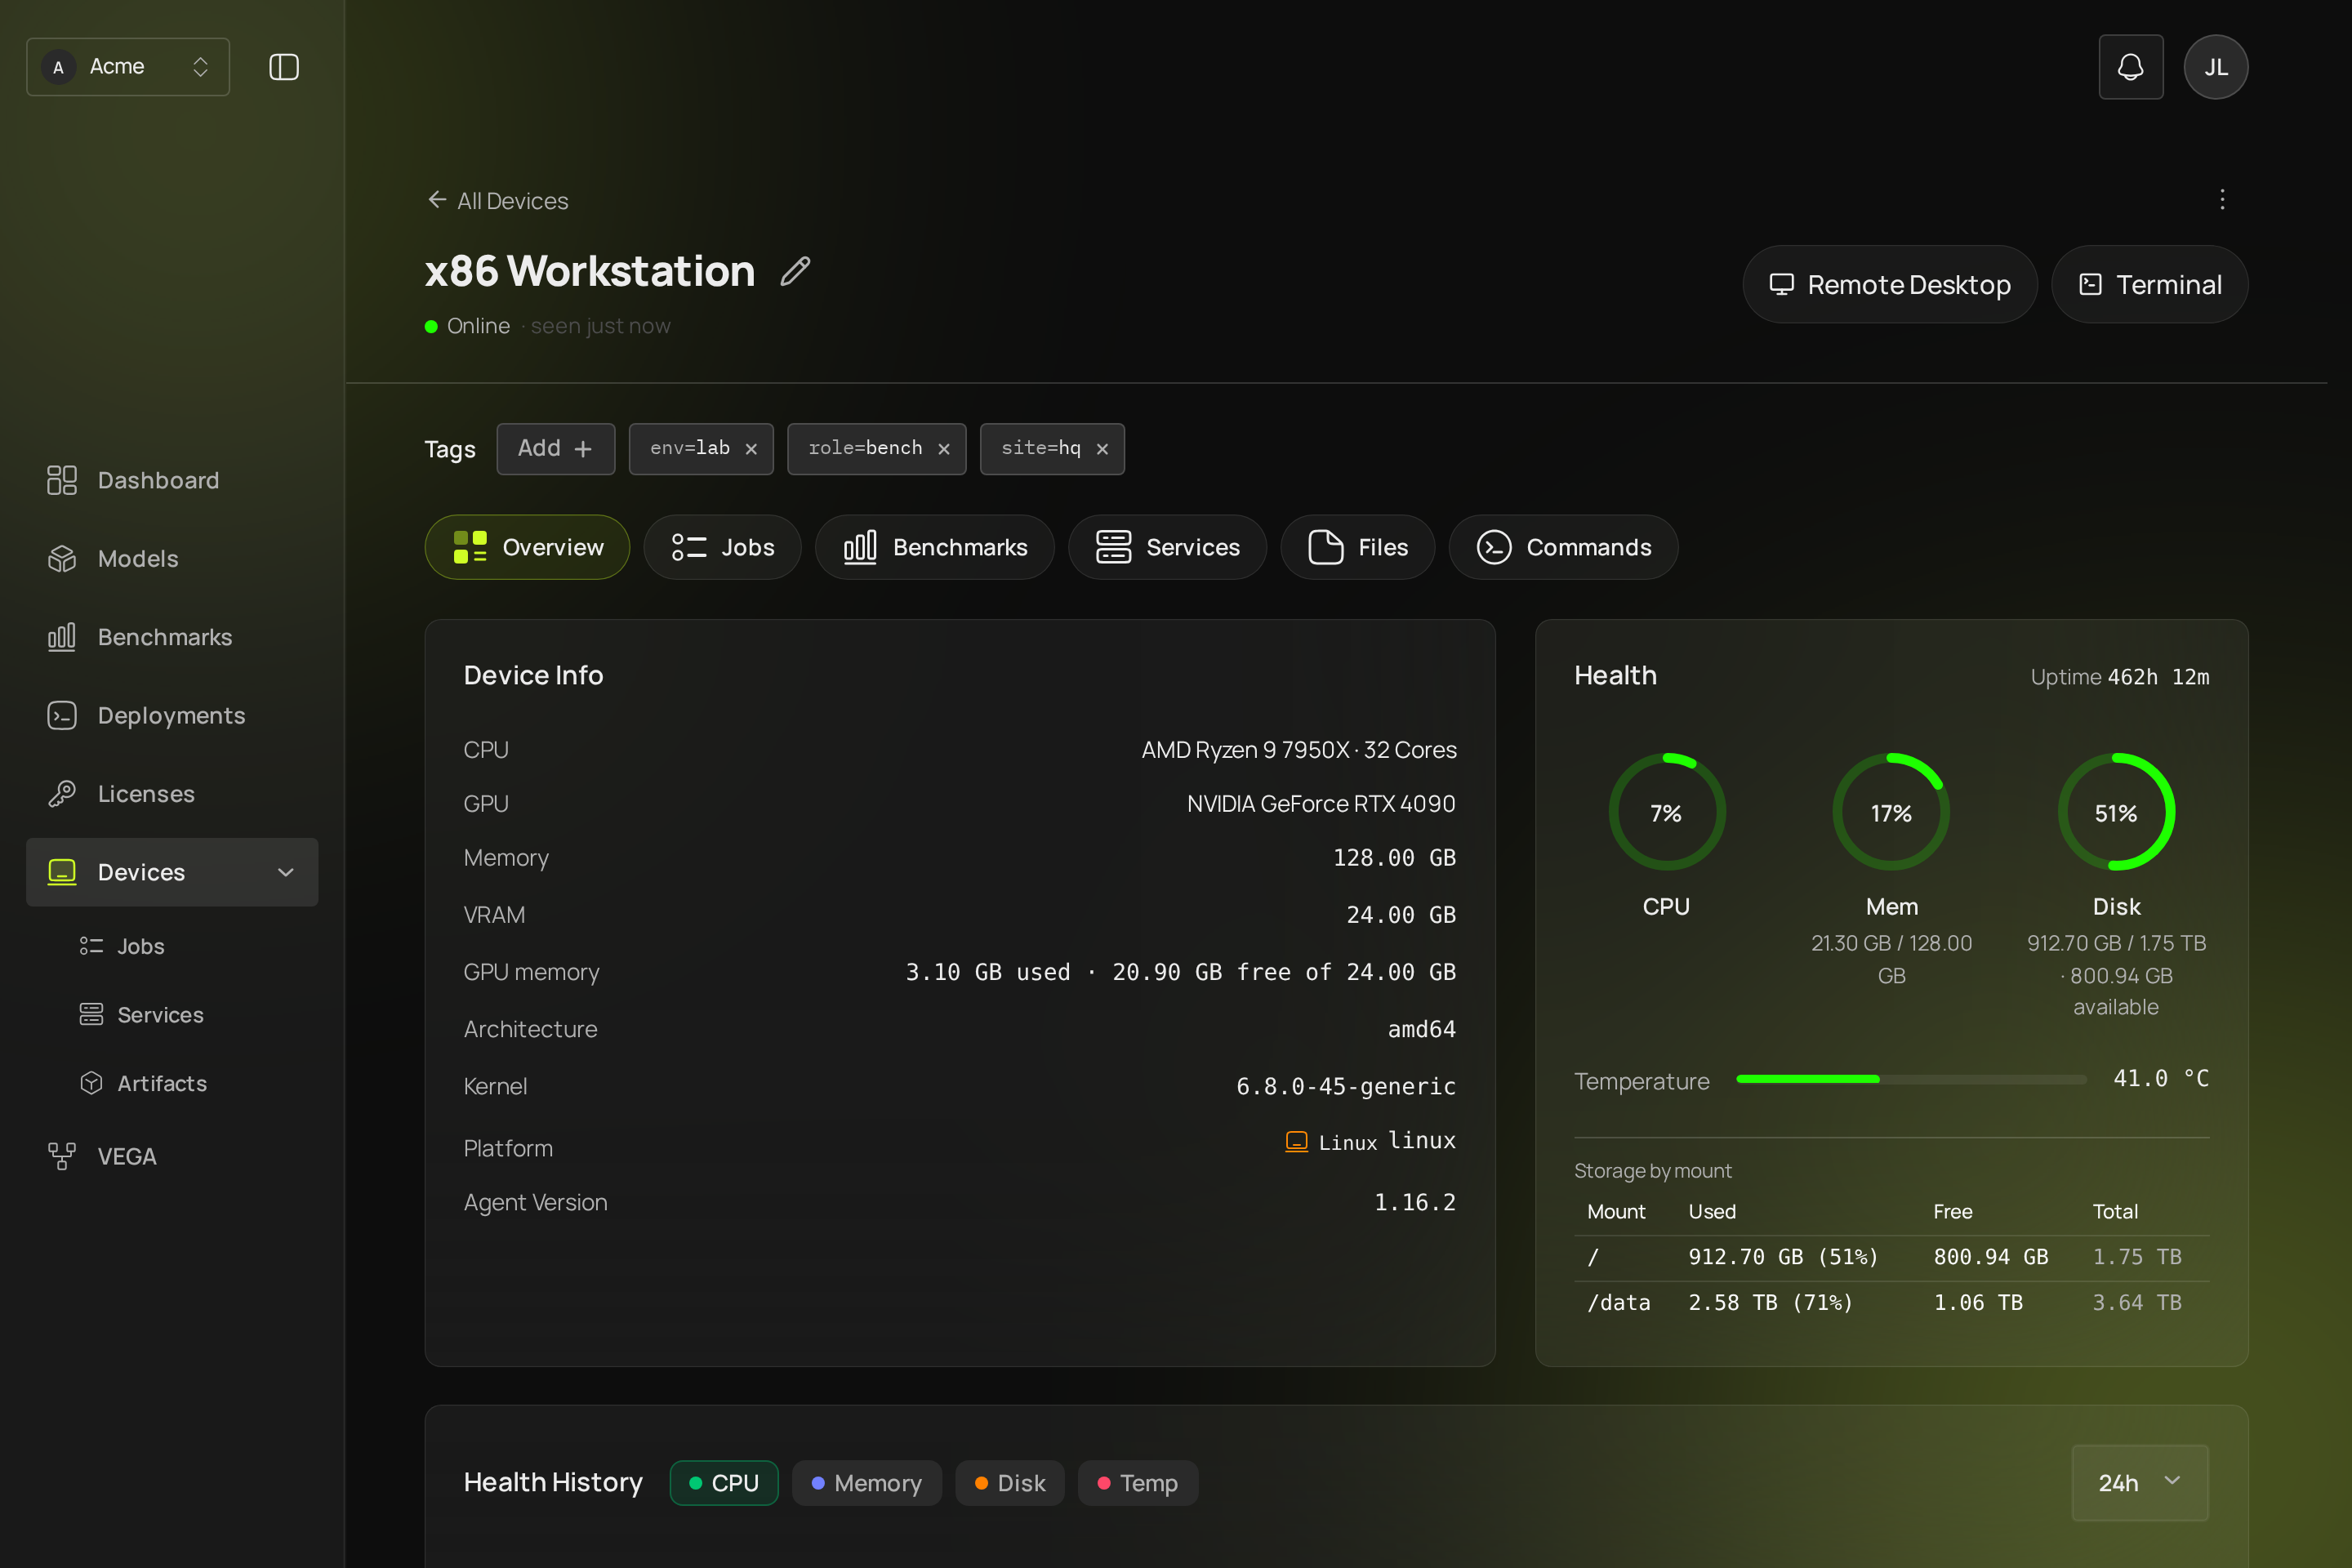Viewport: 2352px width, 1568px height.
Task: Toggle Temp series in Health History
Action: click(x=1137, y=1483)
